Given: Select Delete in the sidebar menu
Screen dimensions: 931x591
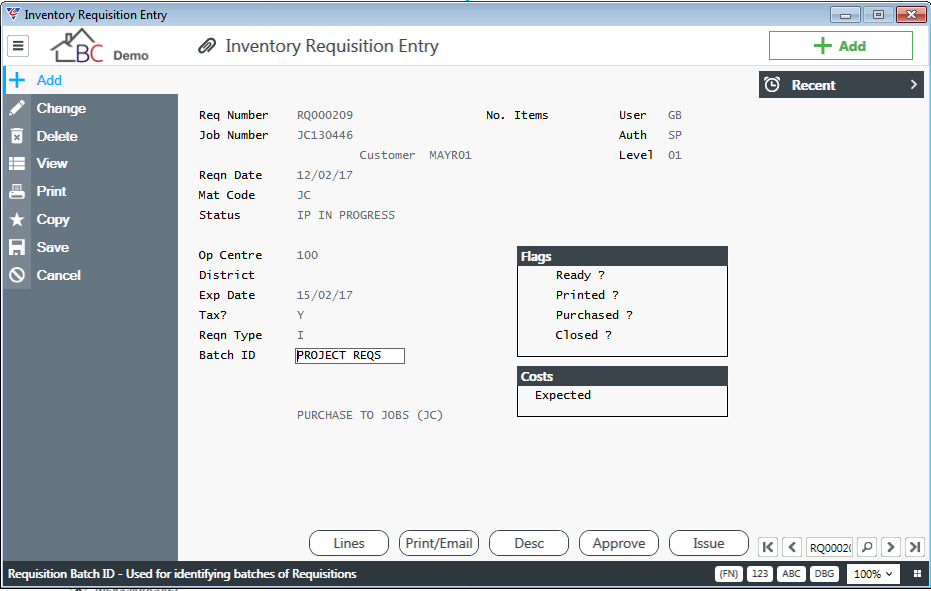Looking at the screenshot, I should click(x=90, y=136).
